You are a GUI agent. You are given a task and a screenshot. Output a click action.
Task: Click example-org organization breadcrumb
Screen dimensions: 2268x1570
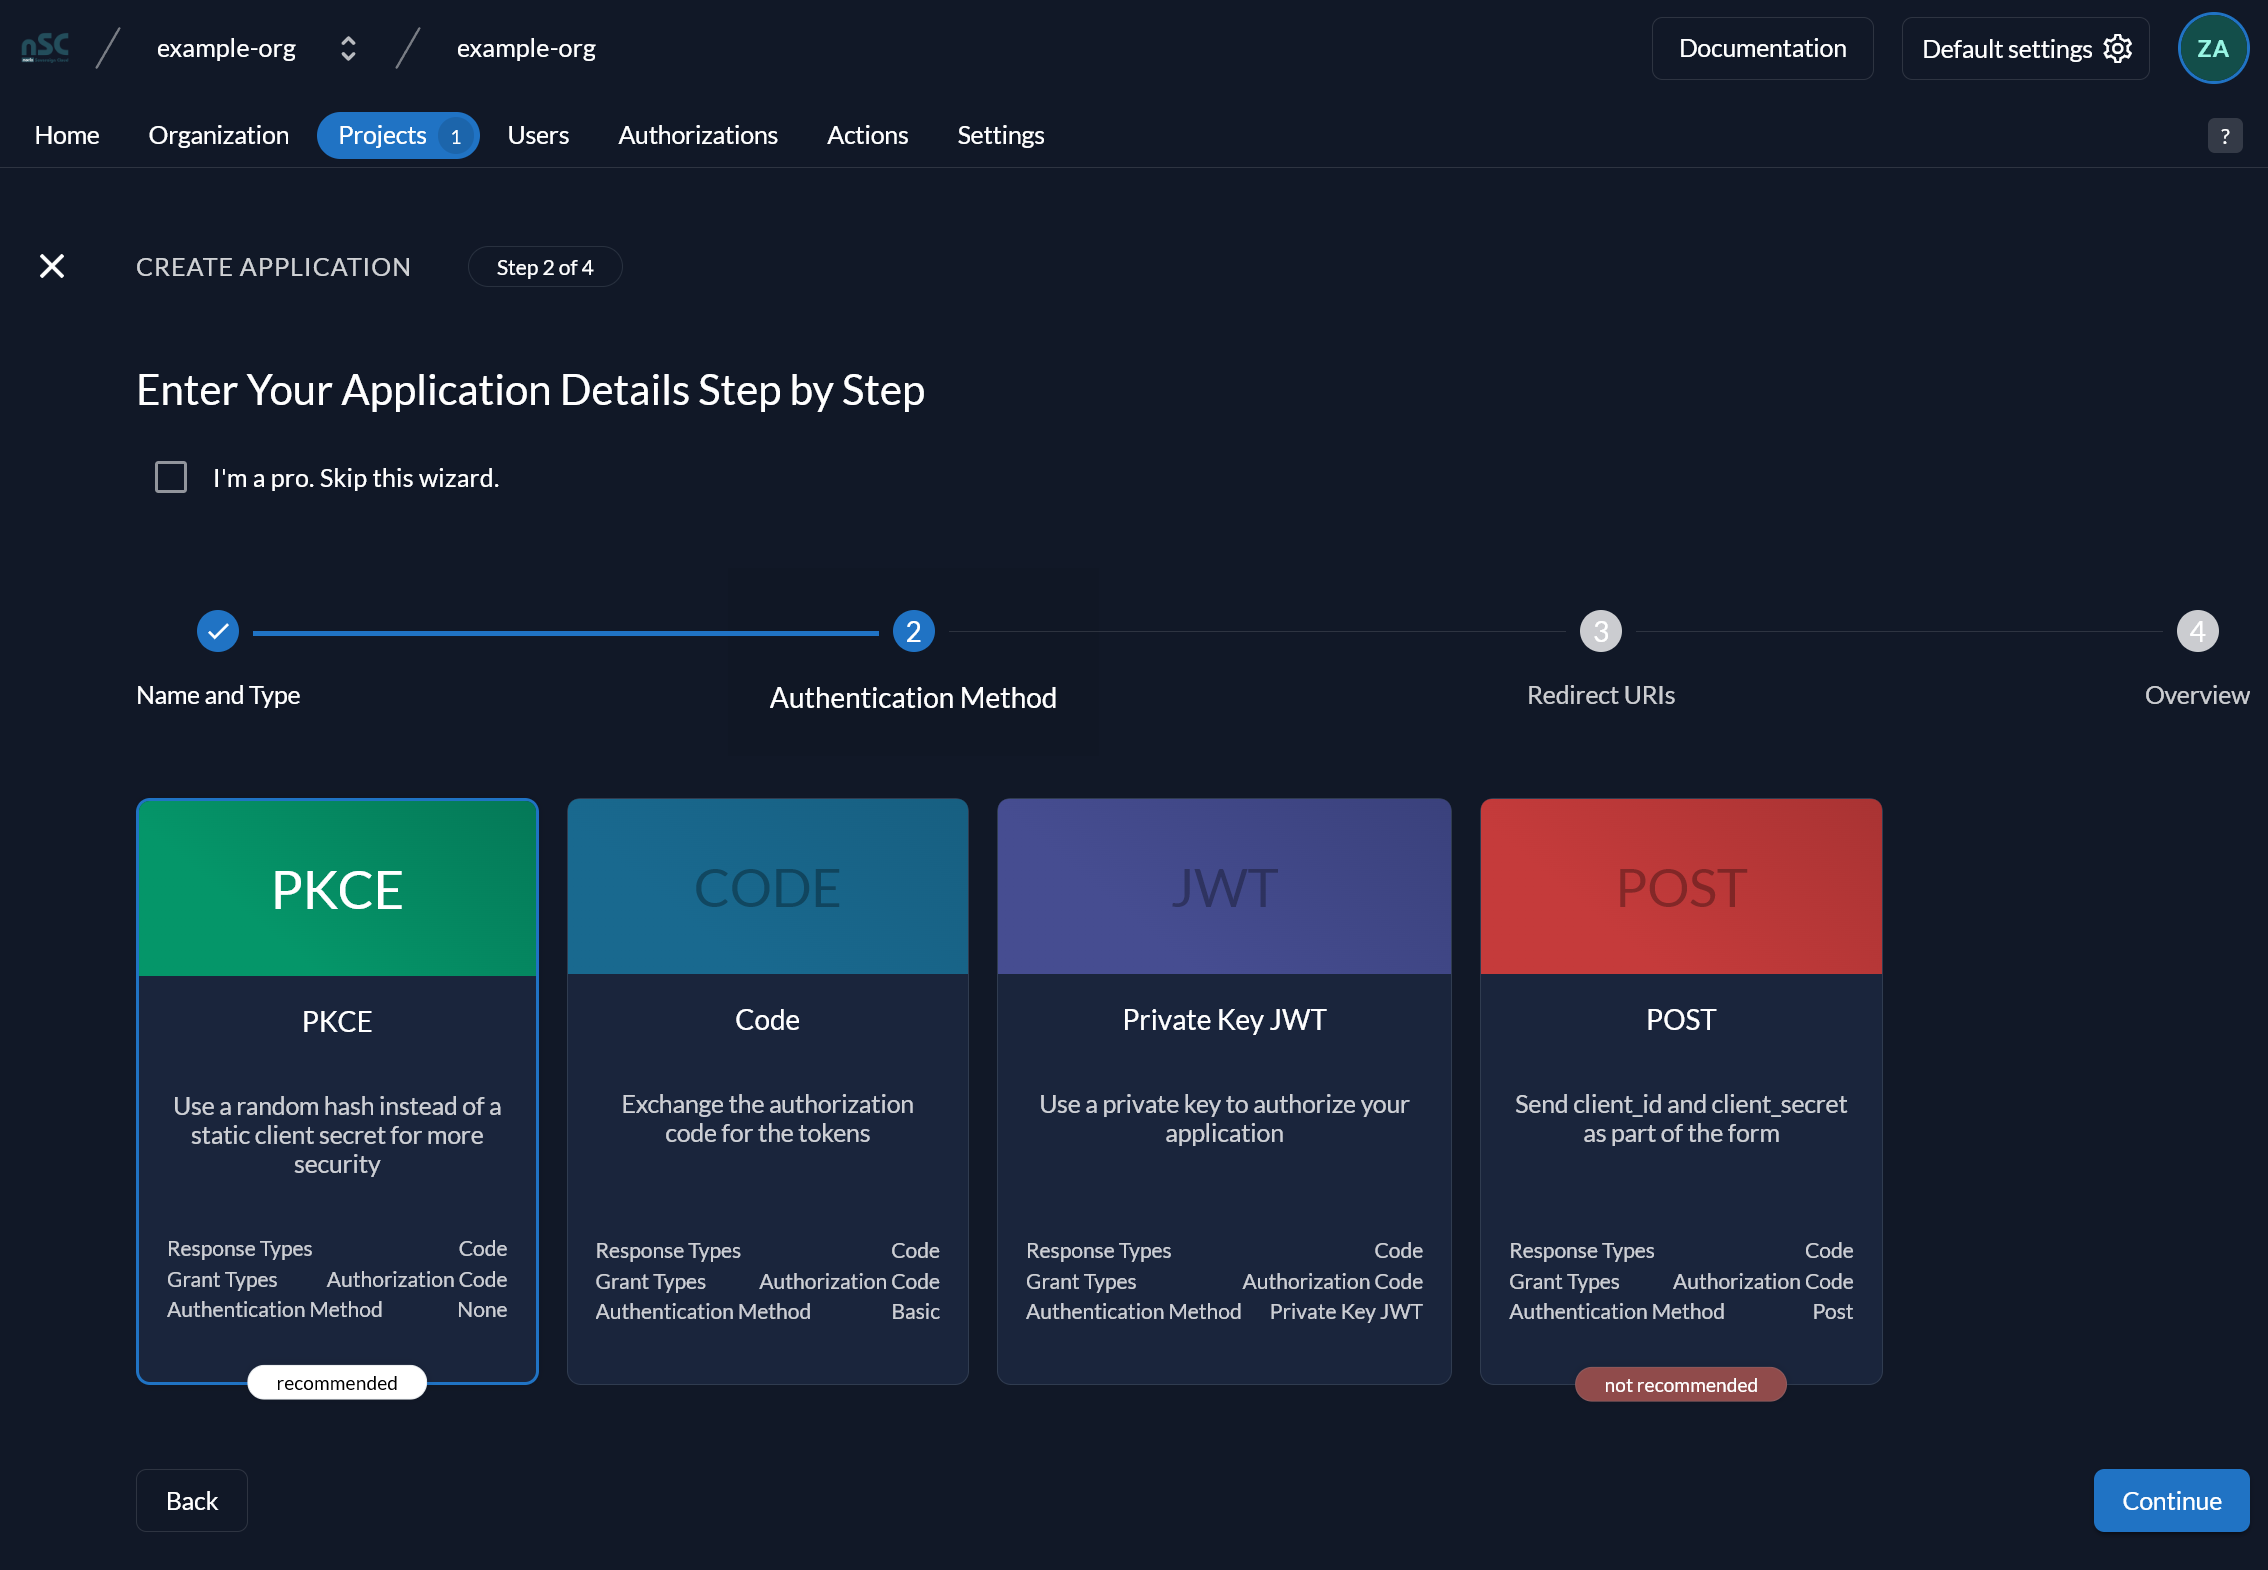click(226, 48)
